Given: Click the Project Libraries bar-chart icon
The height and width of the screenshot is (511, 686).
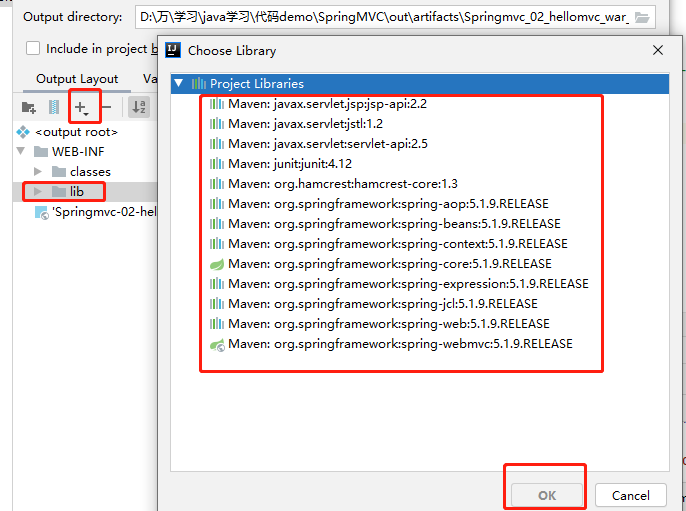Looking at the screenshot, I should (199, 83).
